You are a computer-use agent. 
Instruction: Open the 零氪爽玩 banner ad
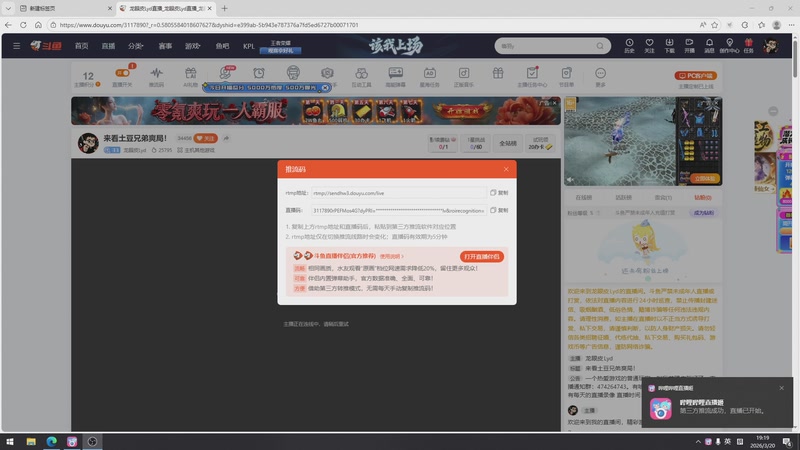pyautogui.click(x=316, y=111)
